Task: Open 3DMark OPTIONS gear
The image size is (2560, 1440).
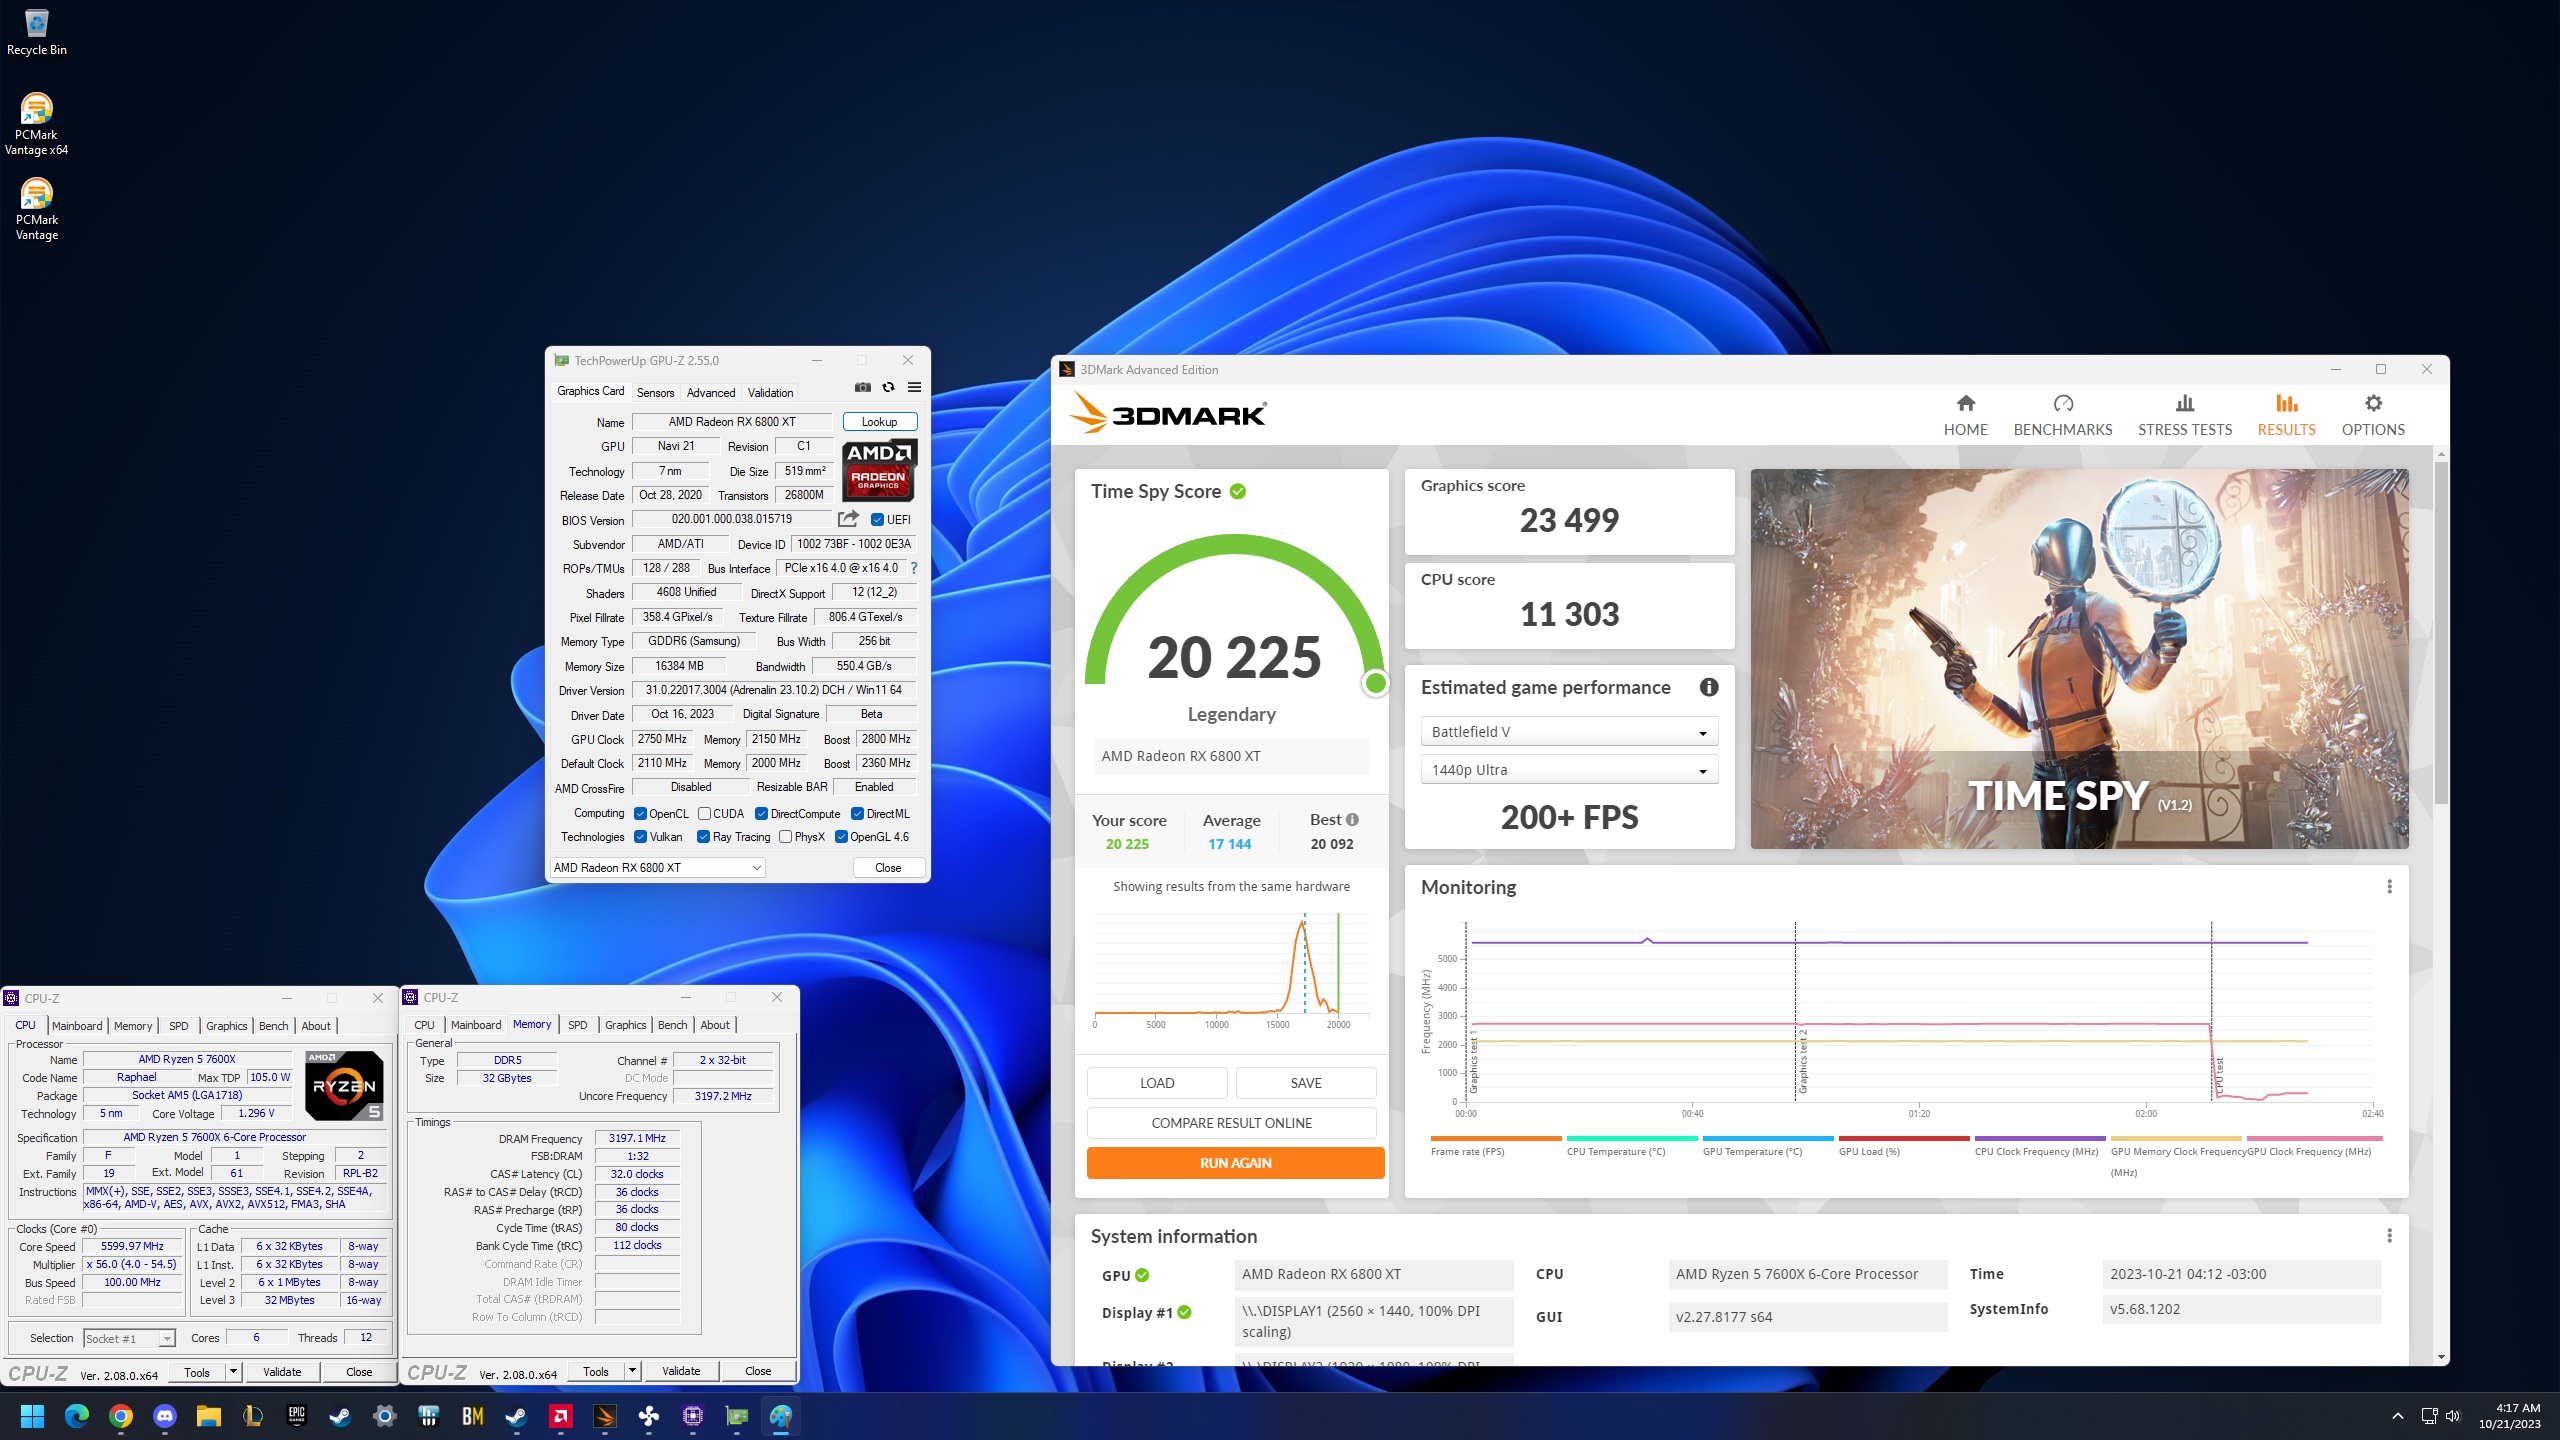Action: click(x=2372, y=415)
